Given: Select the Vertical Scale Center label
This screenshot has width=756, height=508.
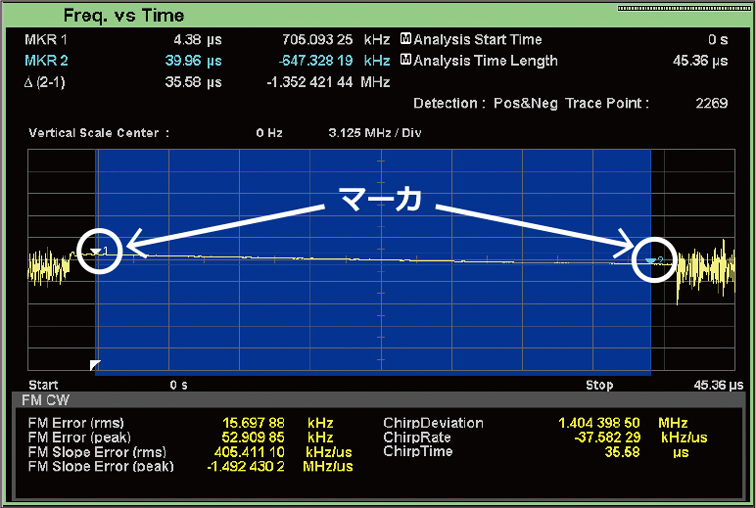Looking at the screenshot, I should pos(99,133).
